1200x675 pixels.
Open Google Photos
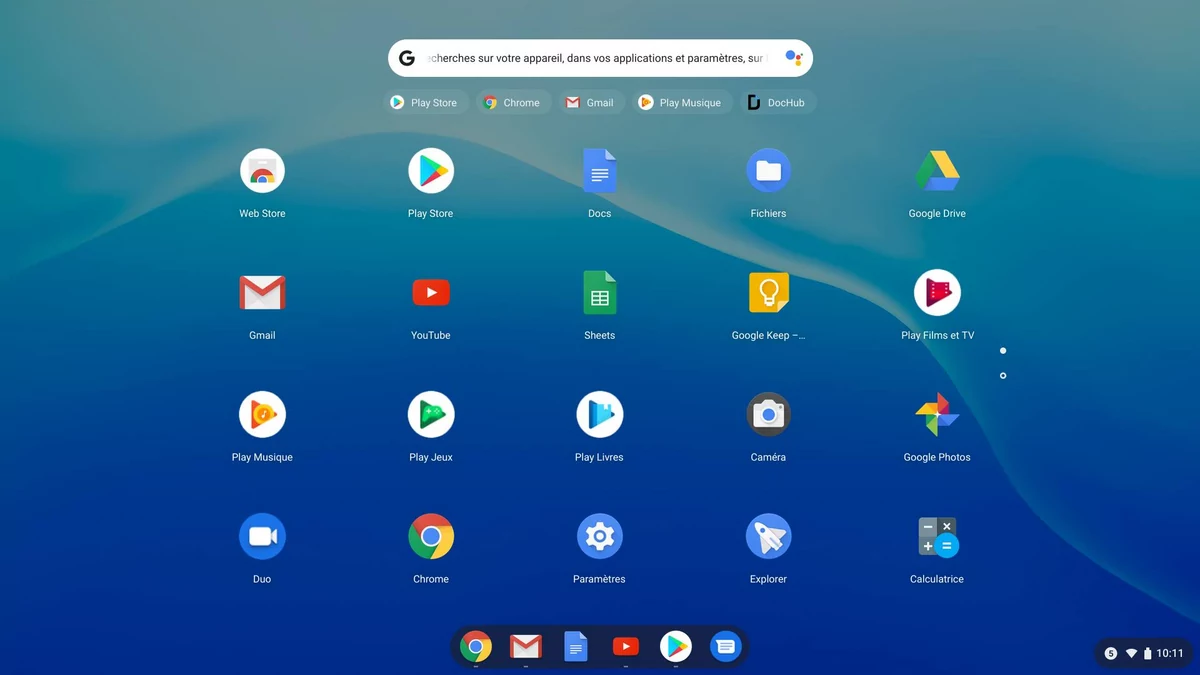coord(937,415)
